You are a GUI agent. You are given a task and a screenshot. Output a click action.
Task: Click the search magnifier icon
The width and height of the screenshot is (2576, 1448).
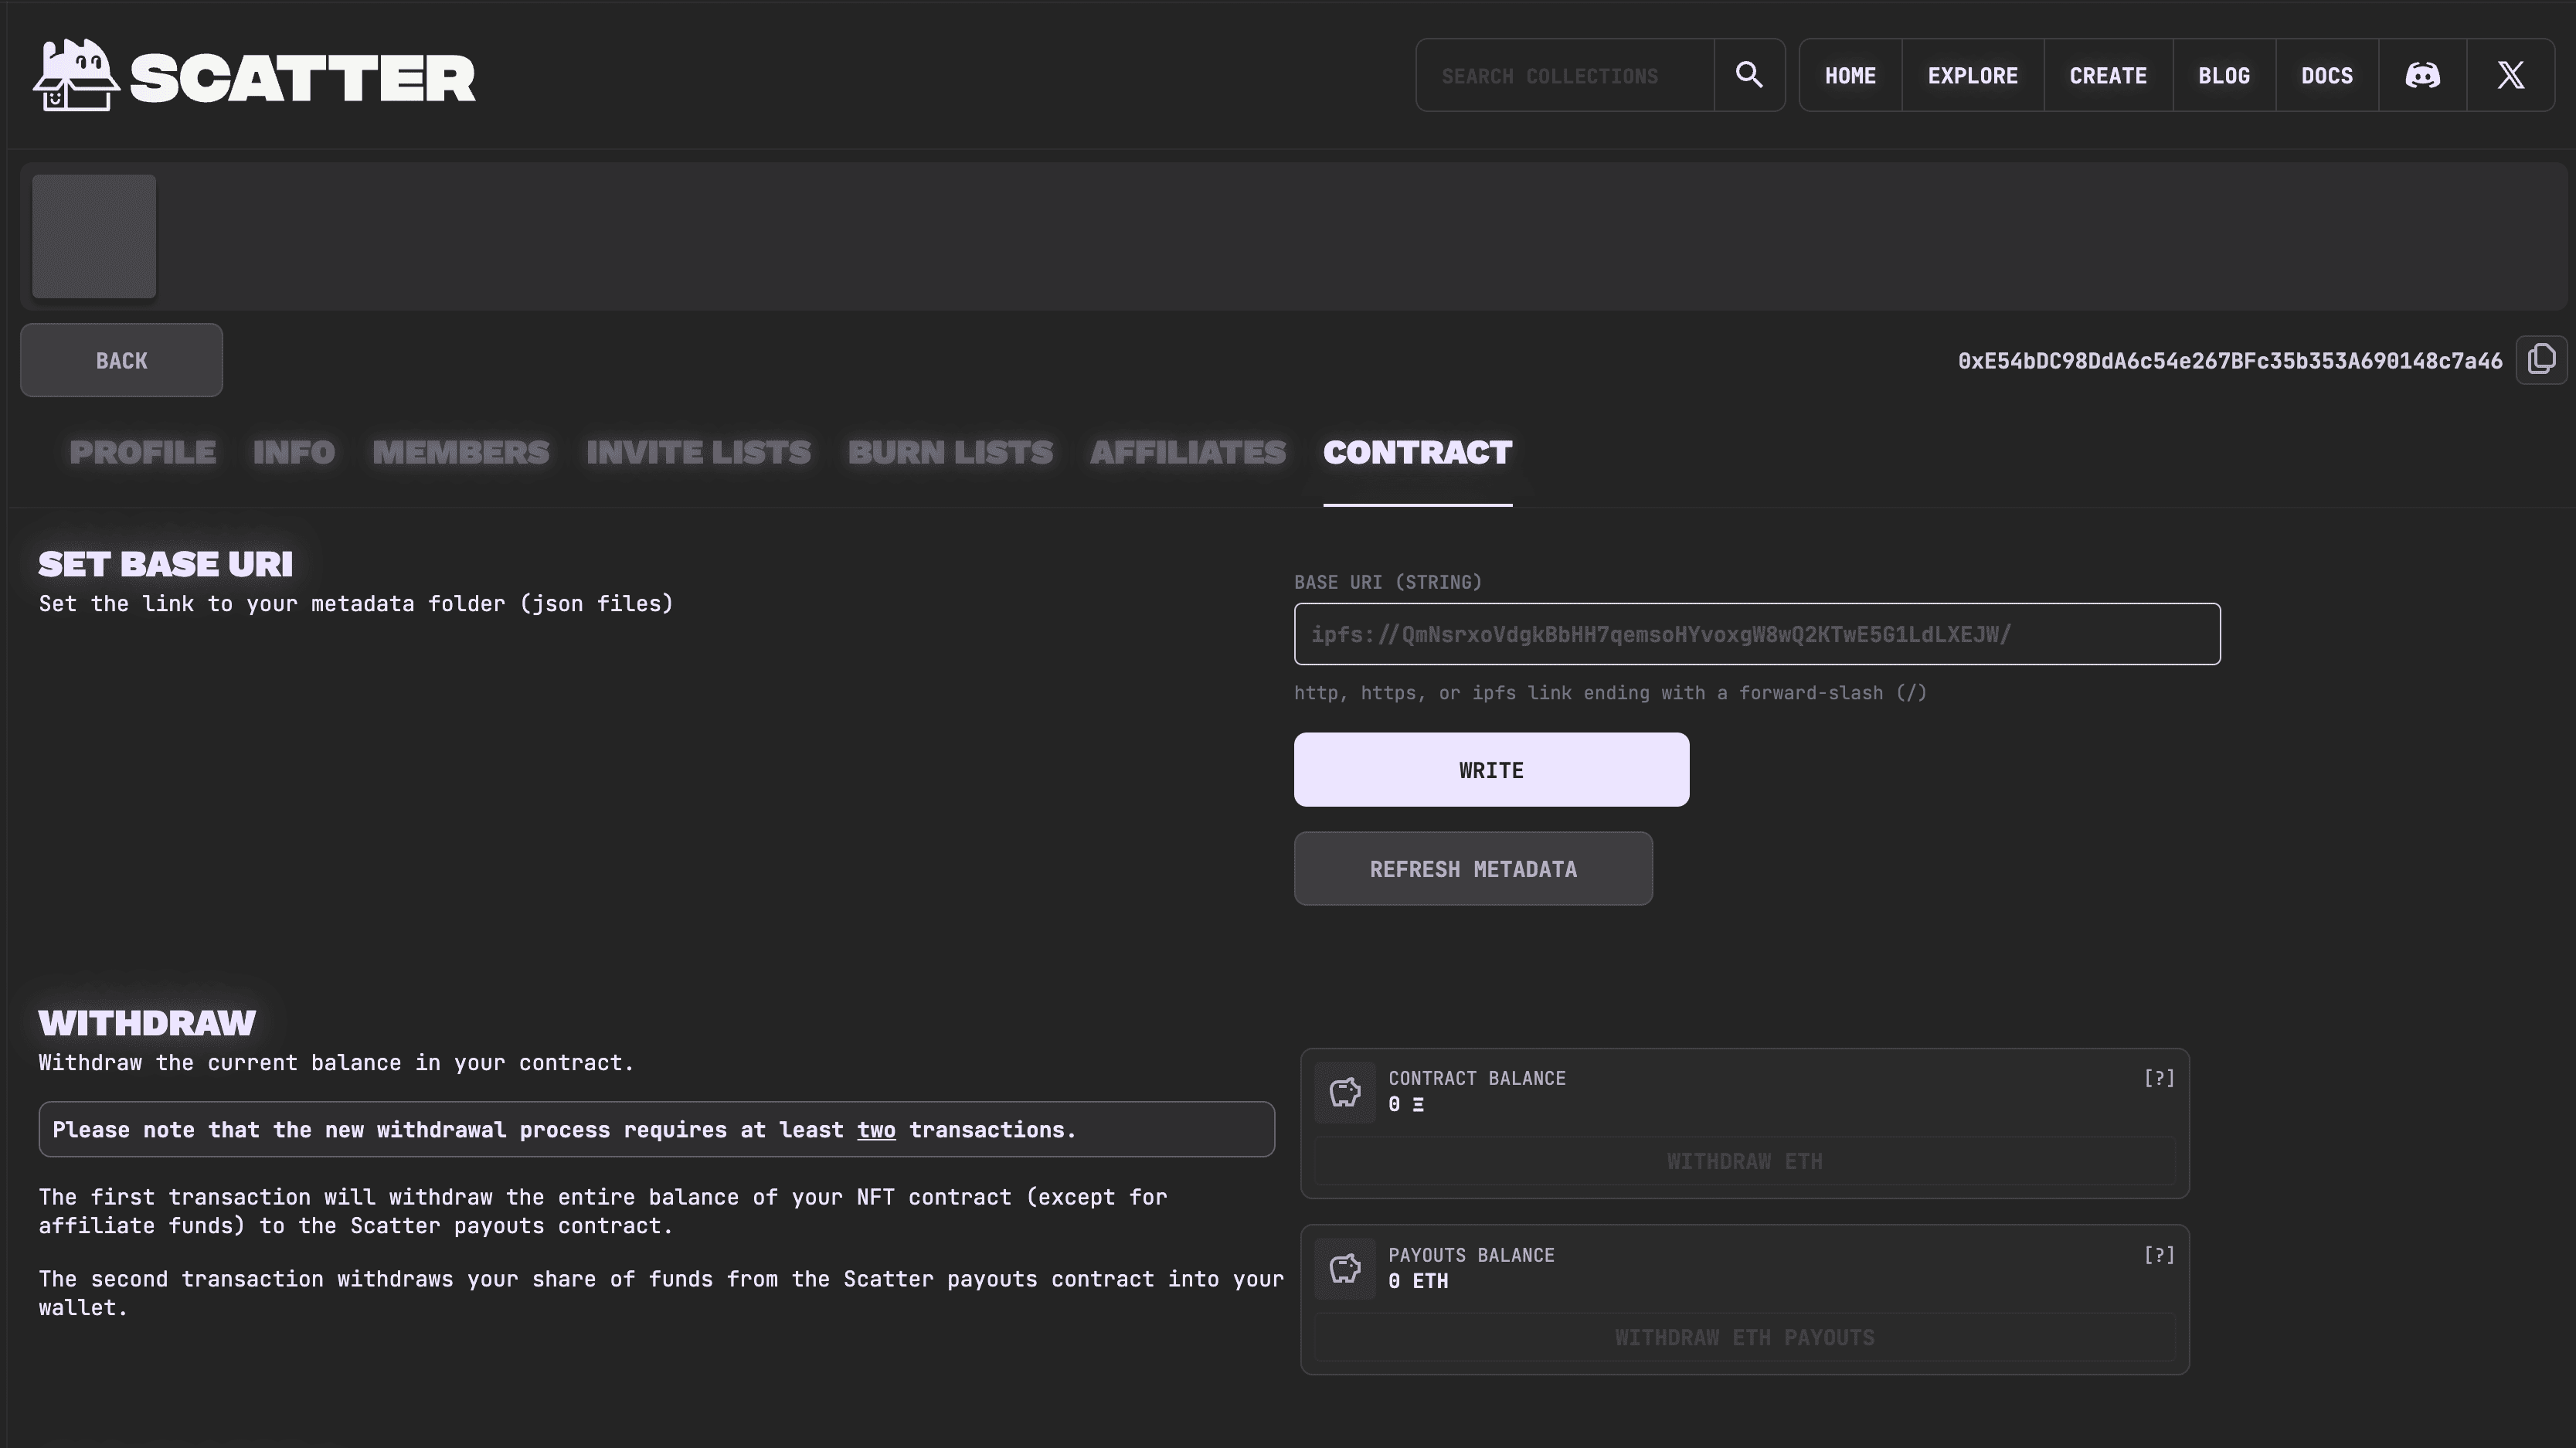pos(1748,75)
